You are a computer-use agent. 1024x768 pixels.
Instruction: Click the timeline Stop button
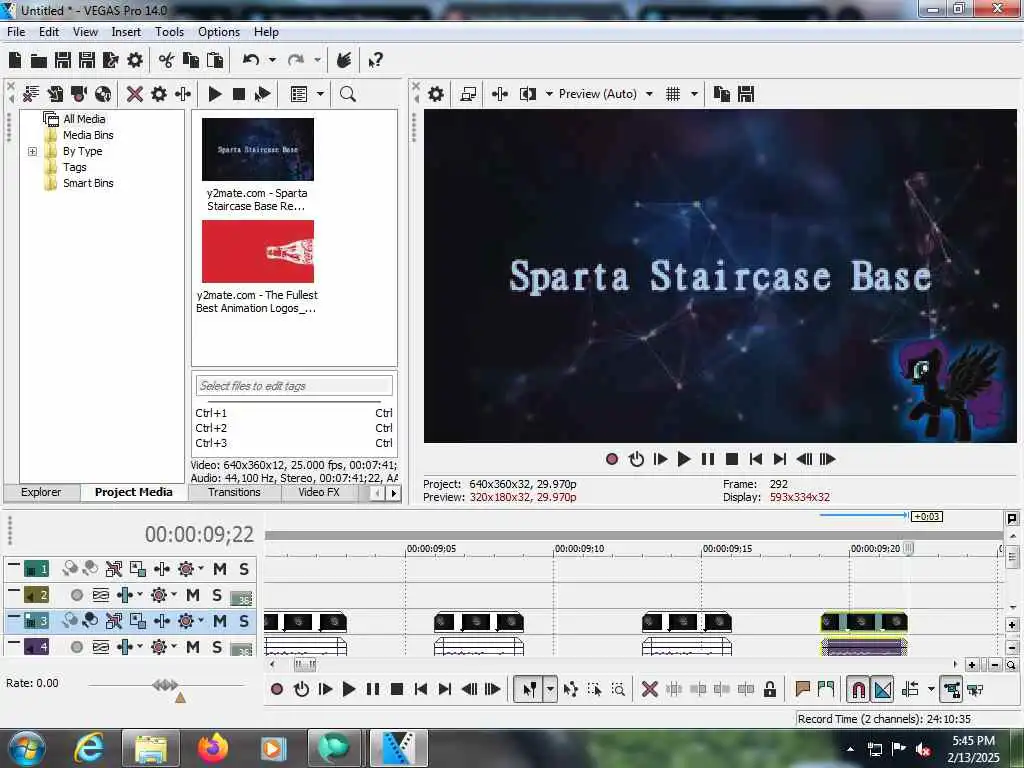(x=396, y=689)
